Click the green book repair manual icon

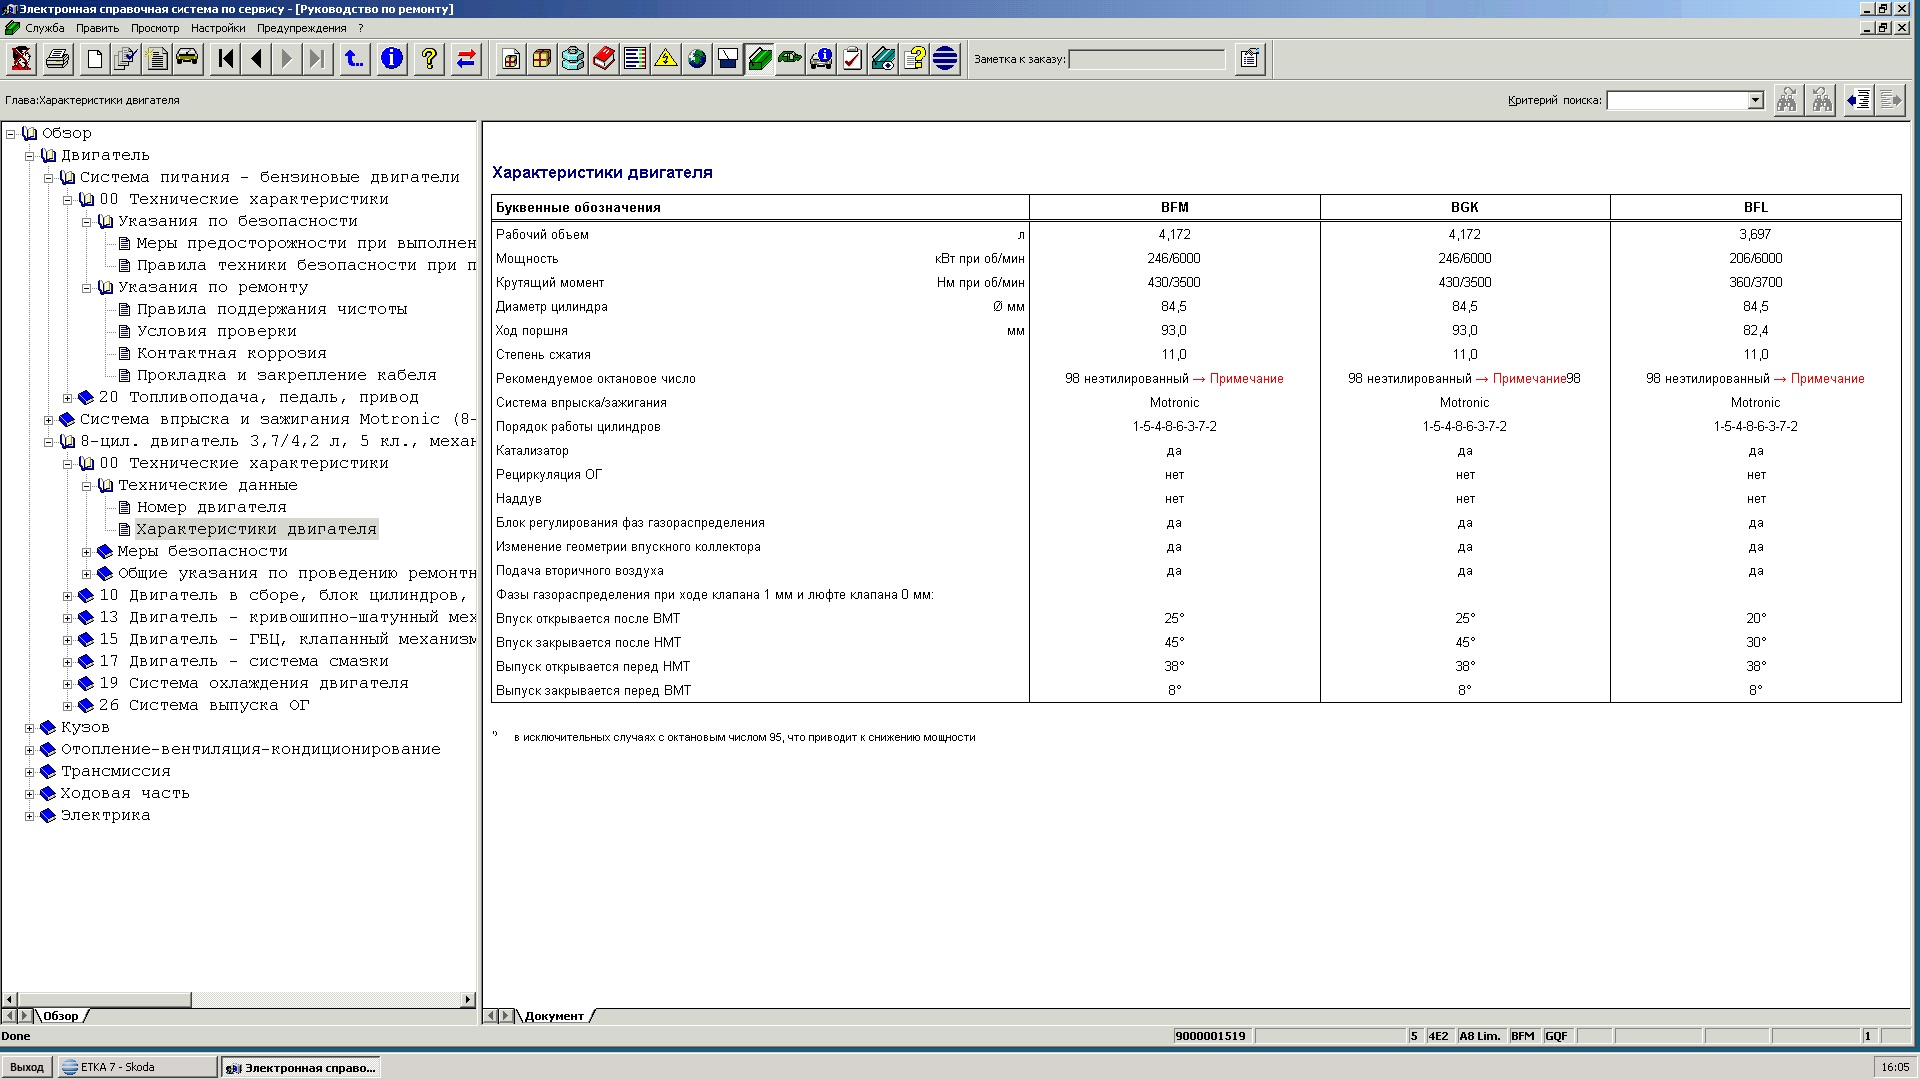click(759, 59)
